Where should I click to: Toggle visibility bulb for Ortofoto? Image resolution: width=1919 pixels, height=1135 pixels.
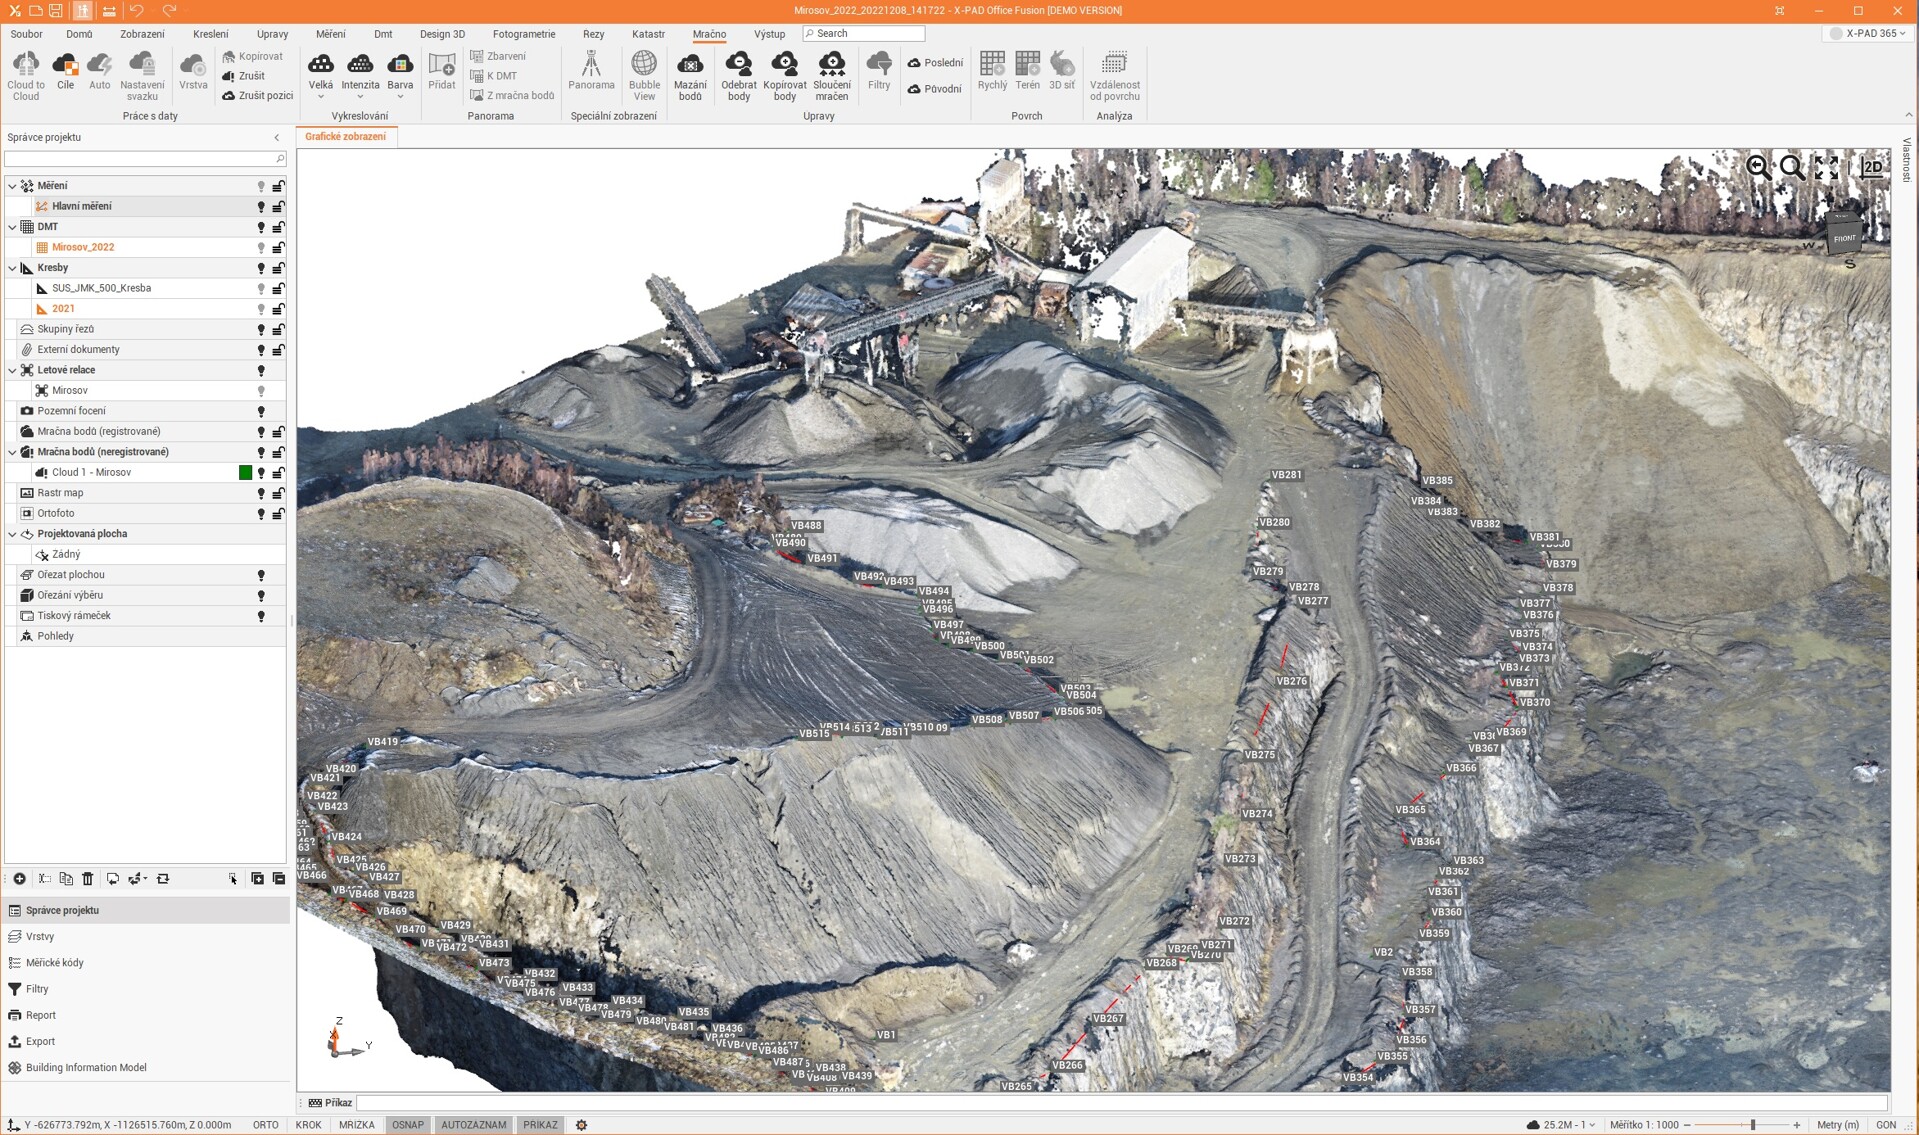click(261, 514)
